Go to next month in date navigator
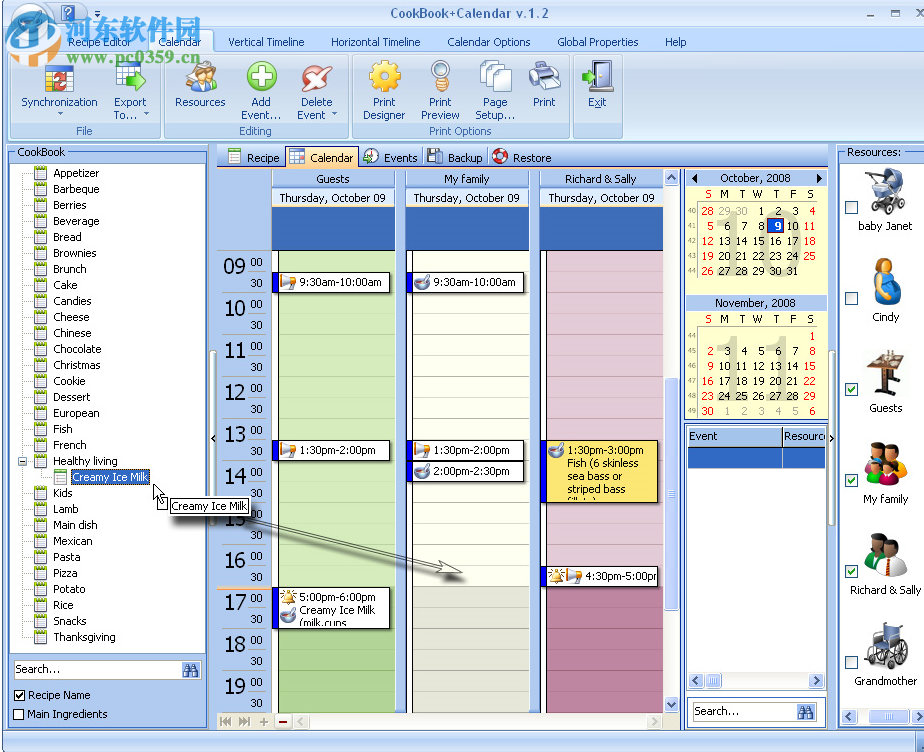924x752 pixels. point(819,178)
